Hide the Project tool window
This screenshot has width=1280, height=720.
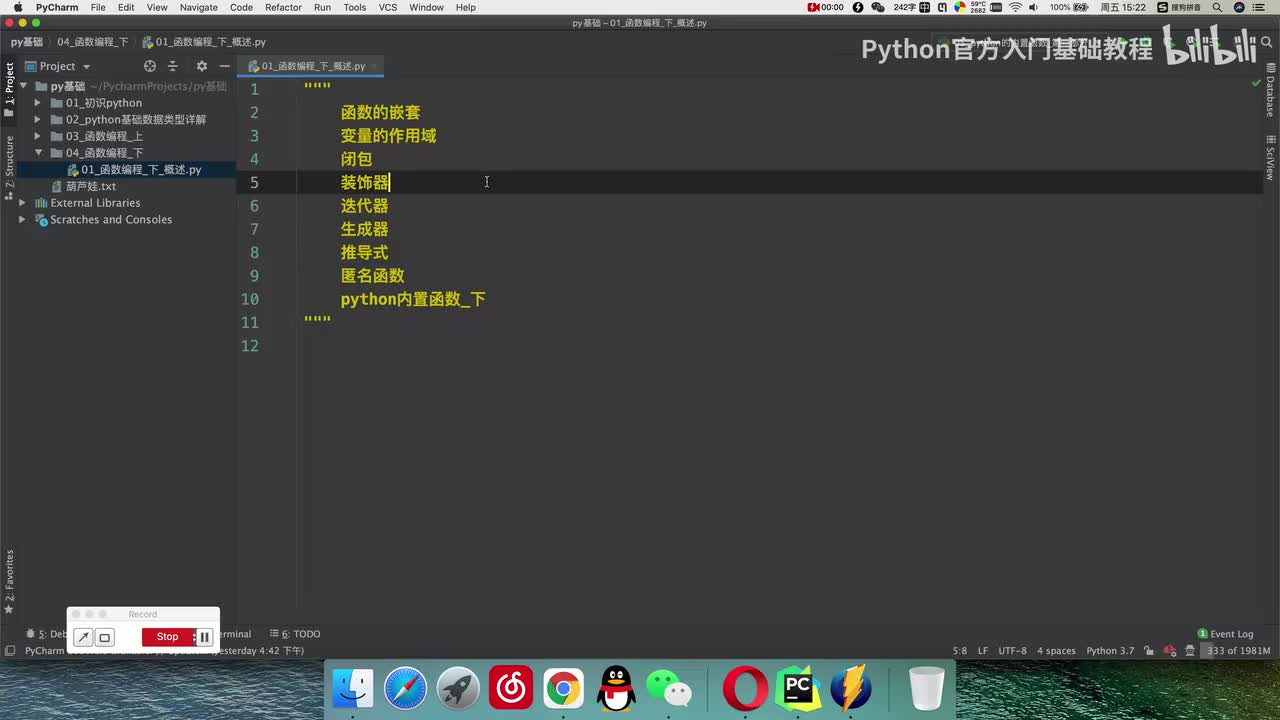coord(224,66)
